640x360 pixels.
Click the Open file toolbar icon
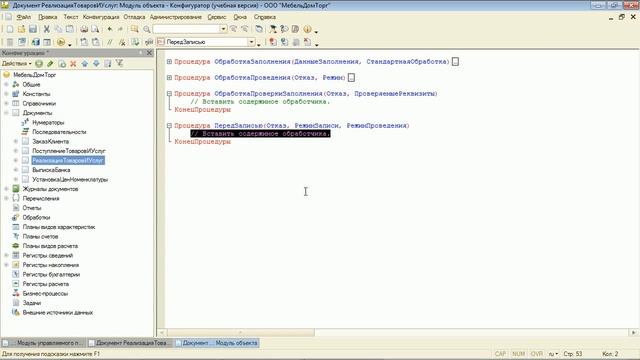click(x=21, y=29)
